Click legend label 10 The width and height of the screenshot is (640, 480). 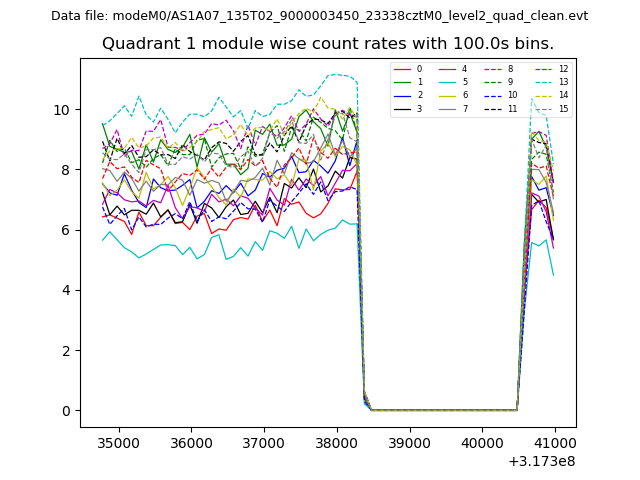coord(511,95)
